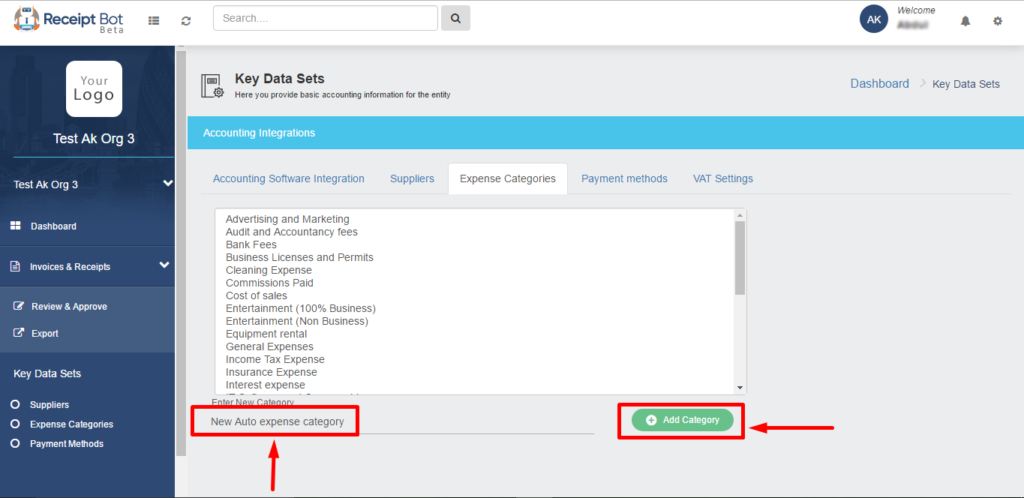Click the refresh sync icon
Screen dimensions: 1024x498
point(186,20)
